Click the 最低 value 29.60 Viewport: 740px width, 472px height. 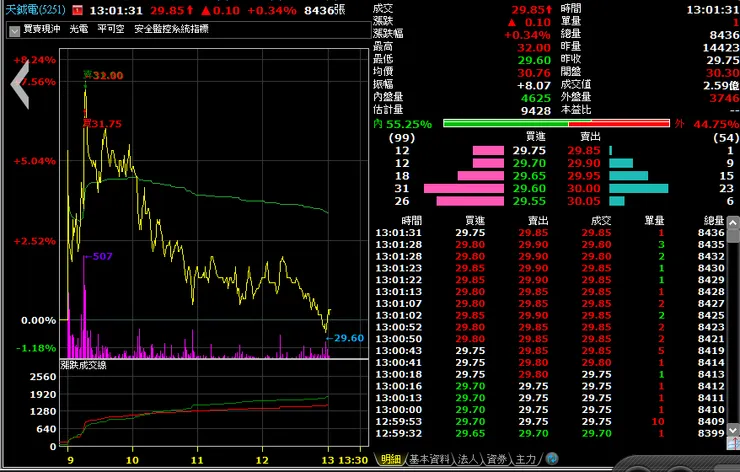tap(534, 60)
